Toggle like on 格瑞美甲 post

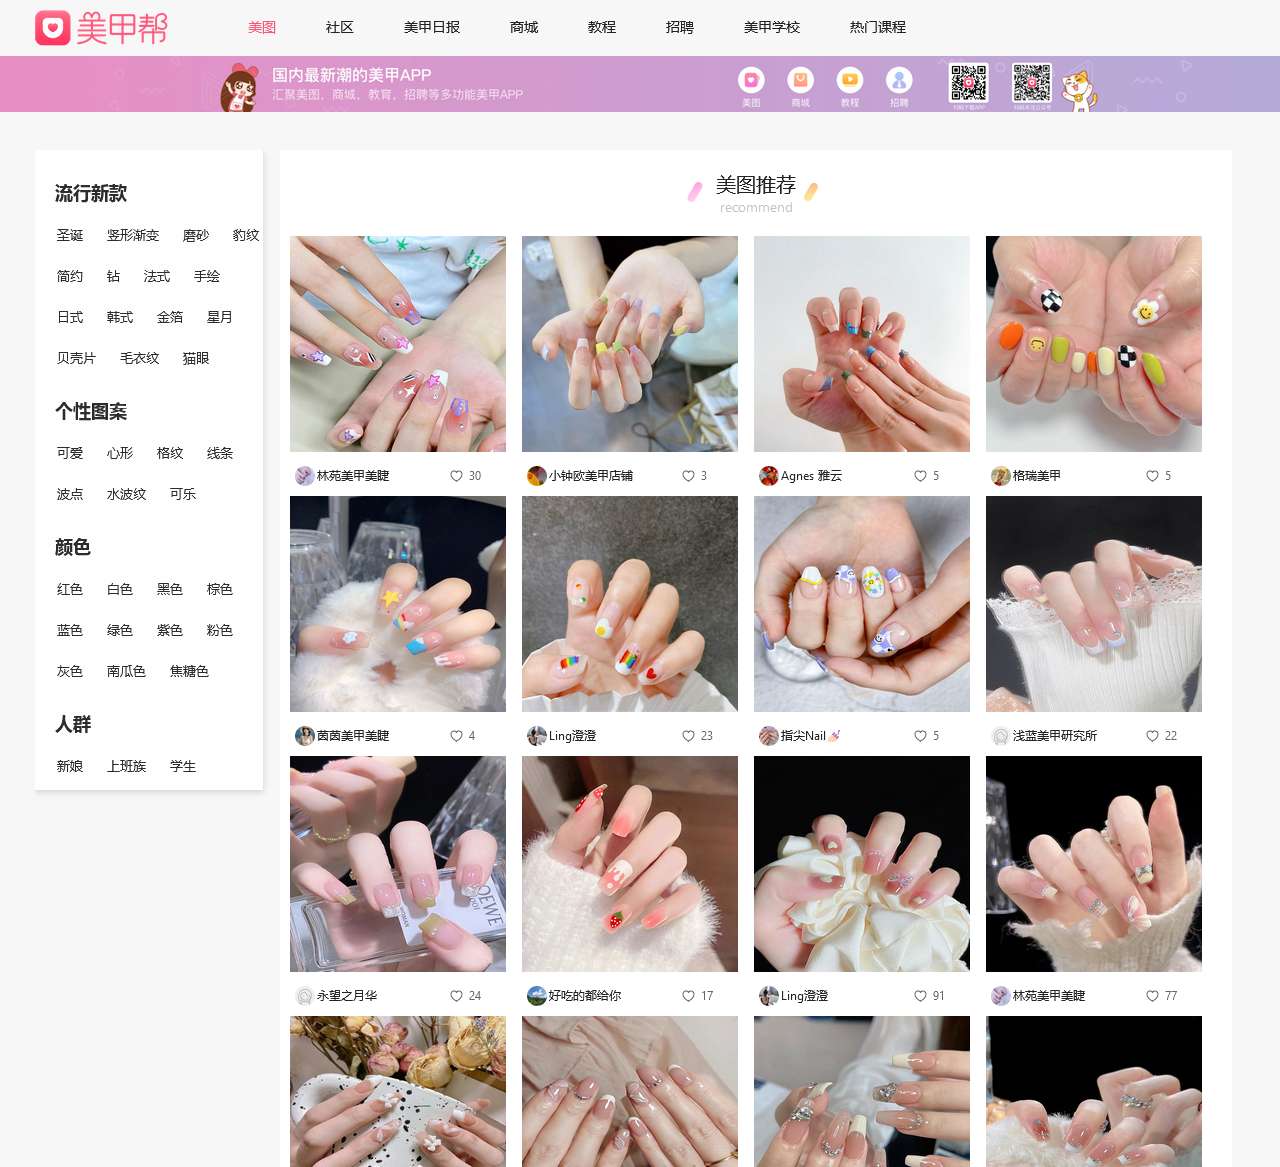click(x=1152, y=476)
